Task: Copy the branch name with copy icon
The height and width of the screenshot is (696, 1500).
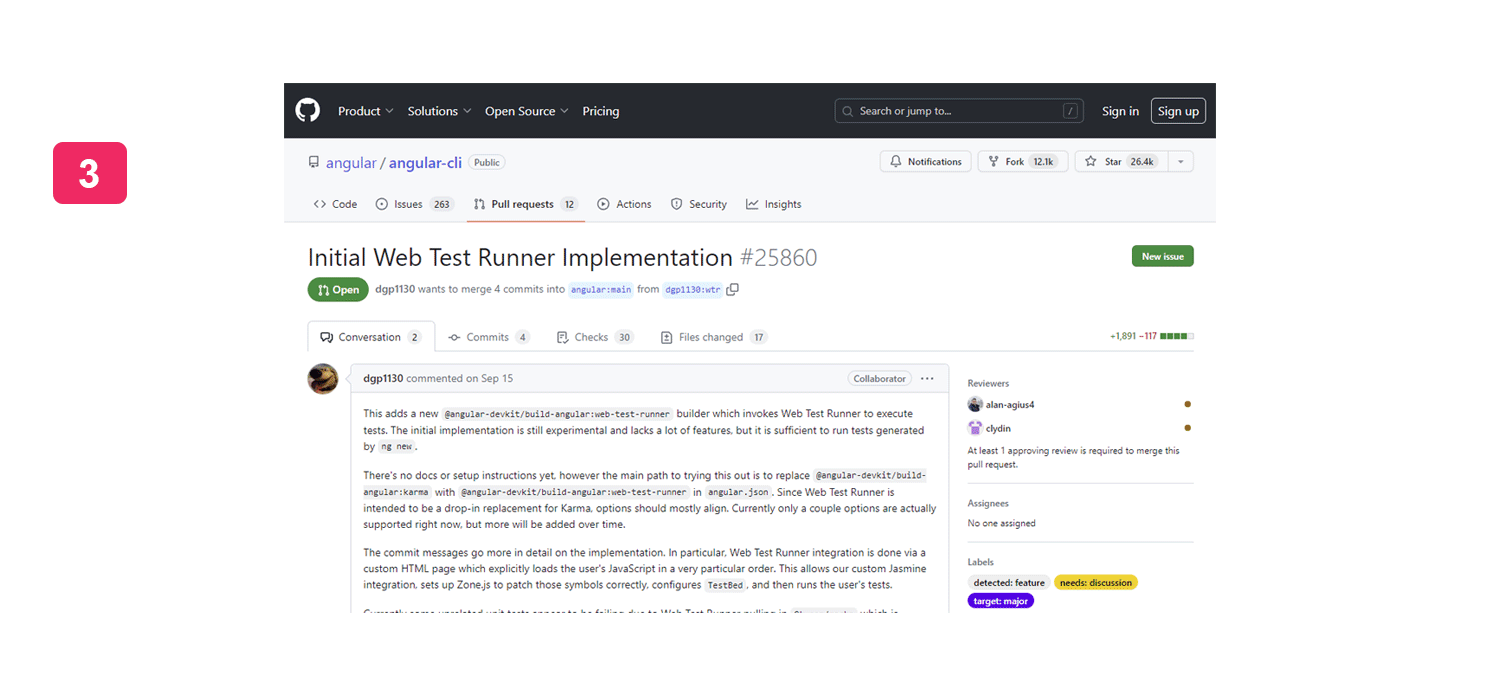Action: pyautogui.click(x=733, y=290)
